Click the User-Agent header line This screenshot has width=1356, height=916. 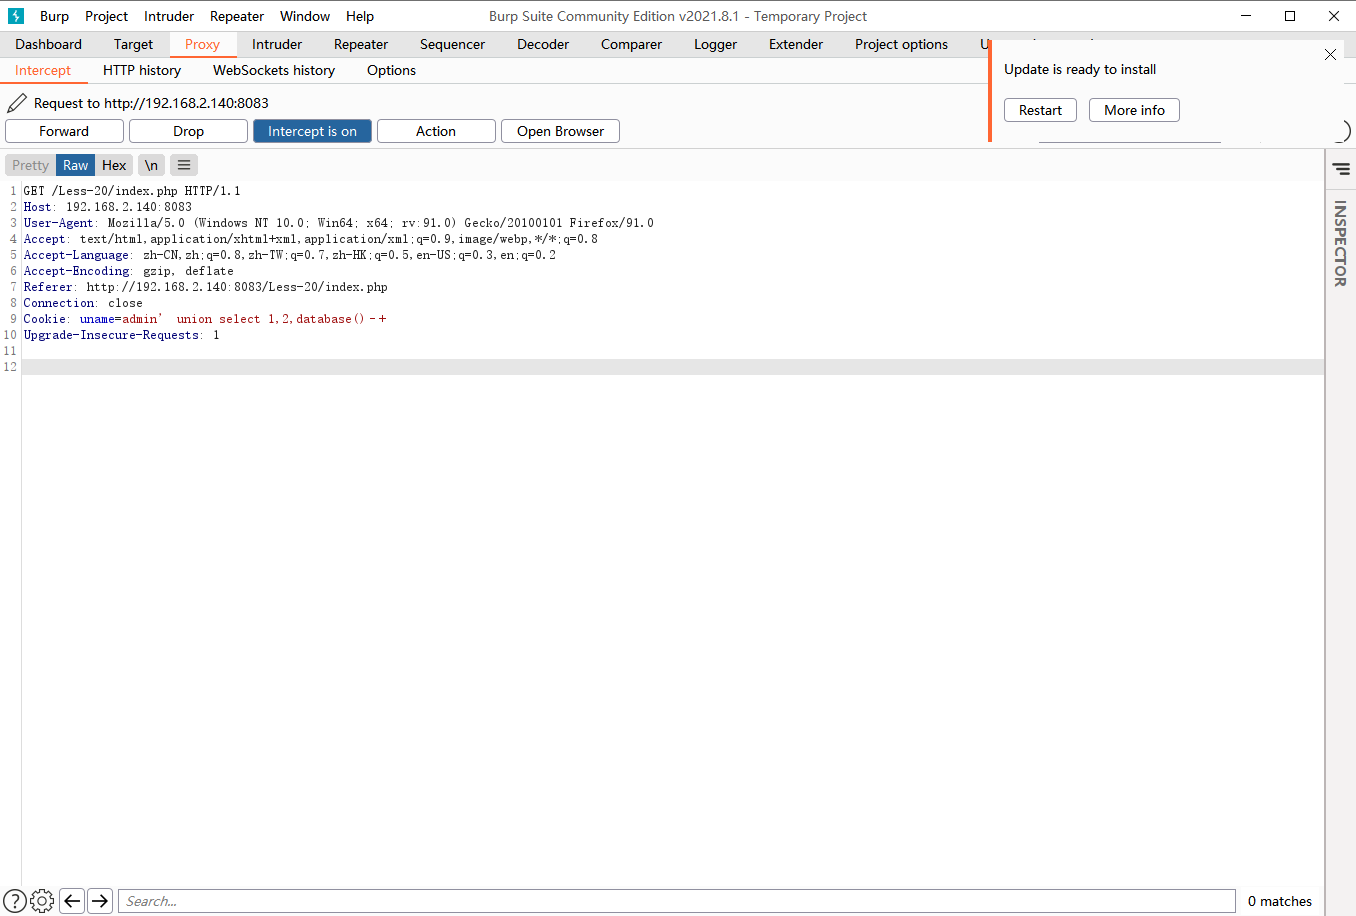(339, 223)
